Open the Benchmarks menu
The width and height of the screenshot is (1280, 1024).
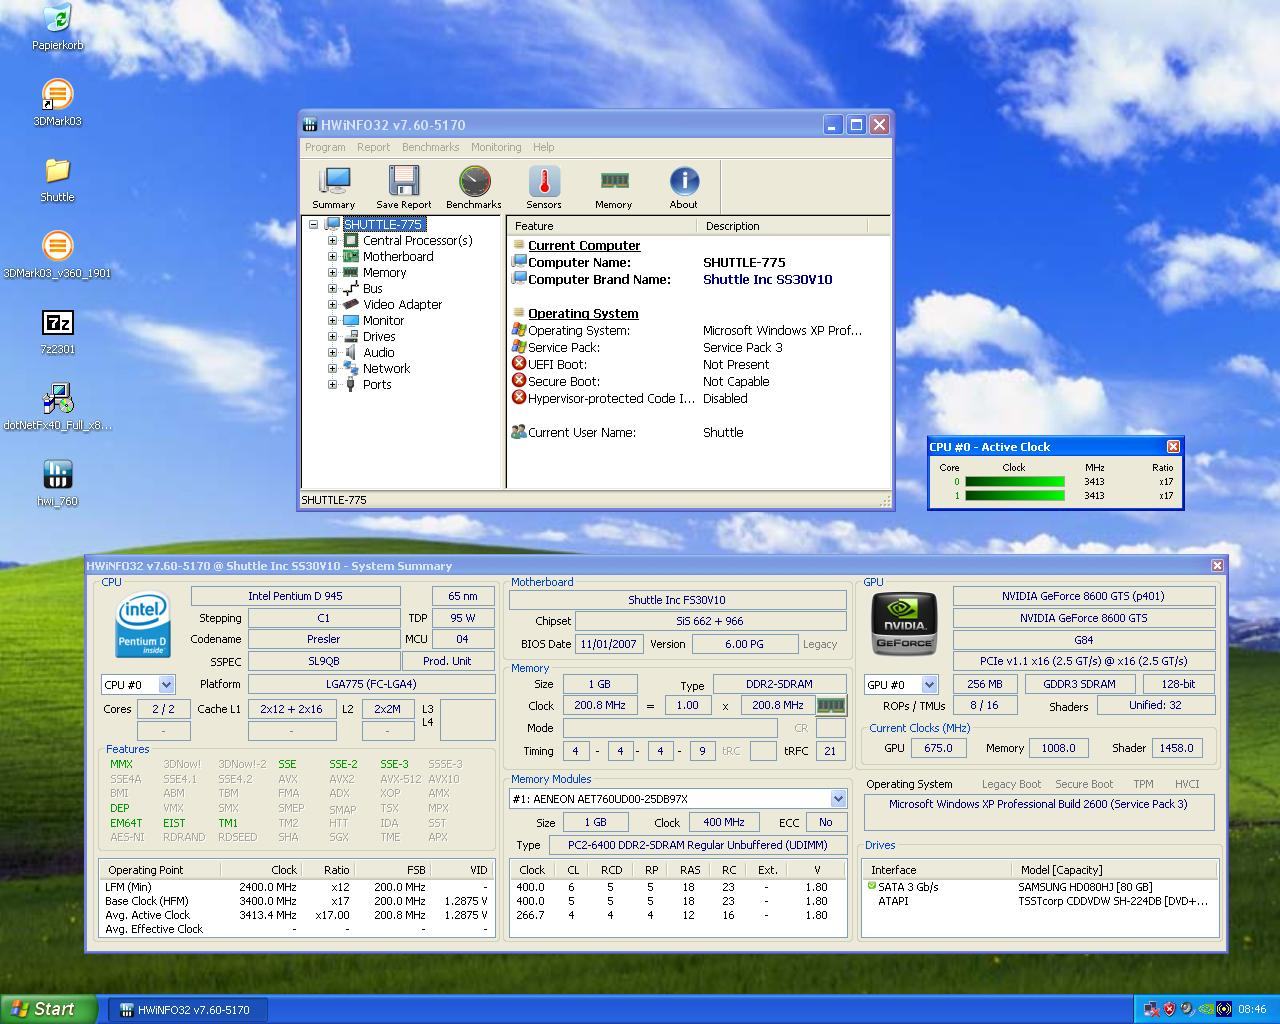click(430, 147)
